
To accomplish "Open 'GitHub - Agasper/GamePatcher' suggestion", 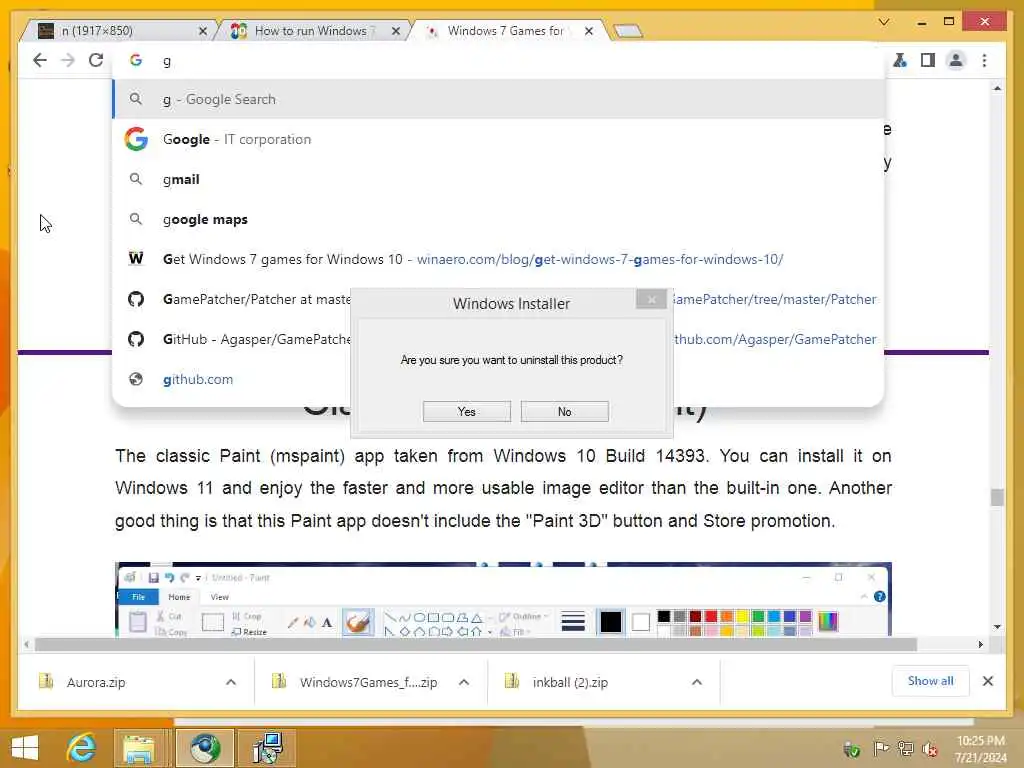I will (232, 339).
